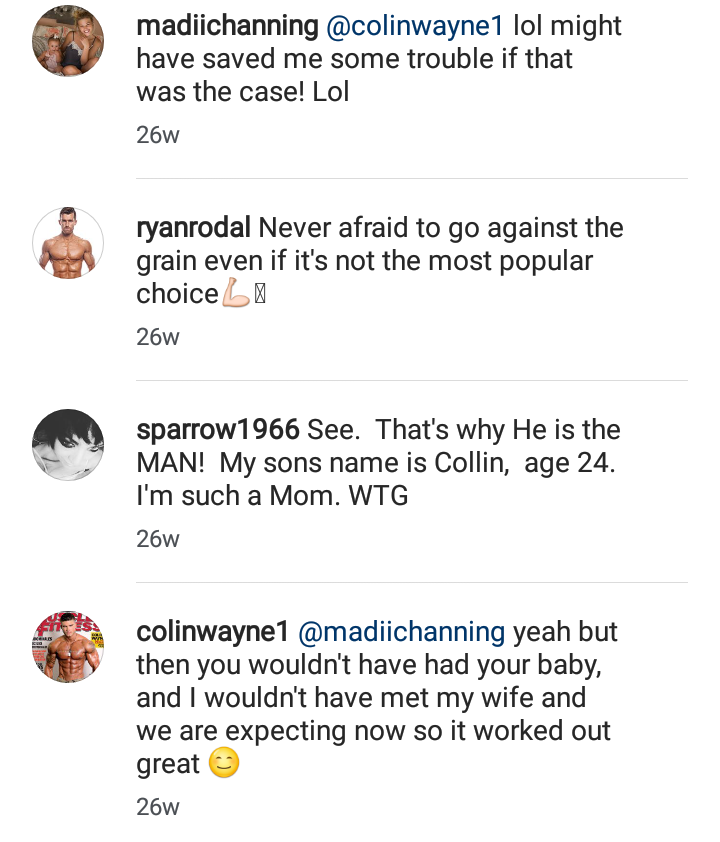
Task: Tap the smiling face emoji
Action: click(223, 763)
